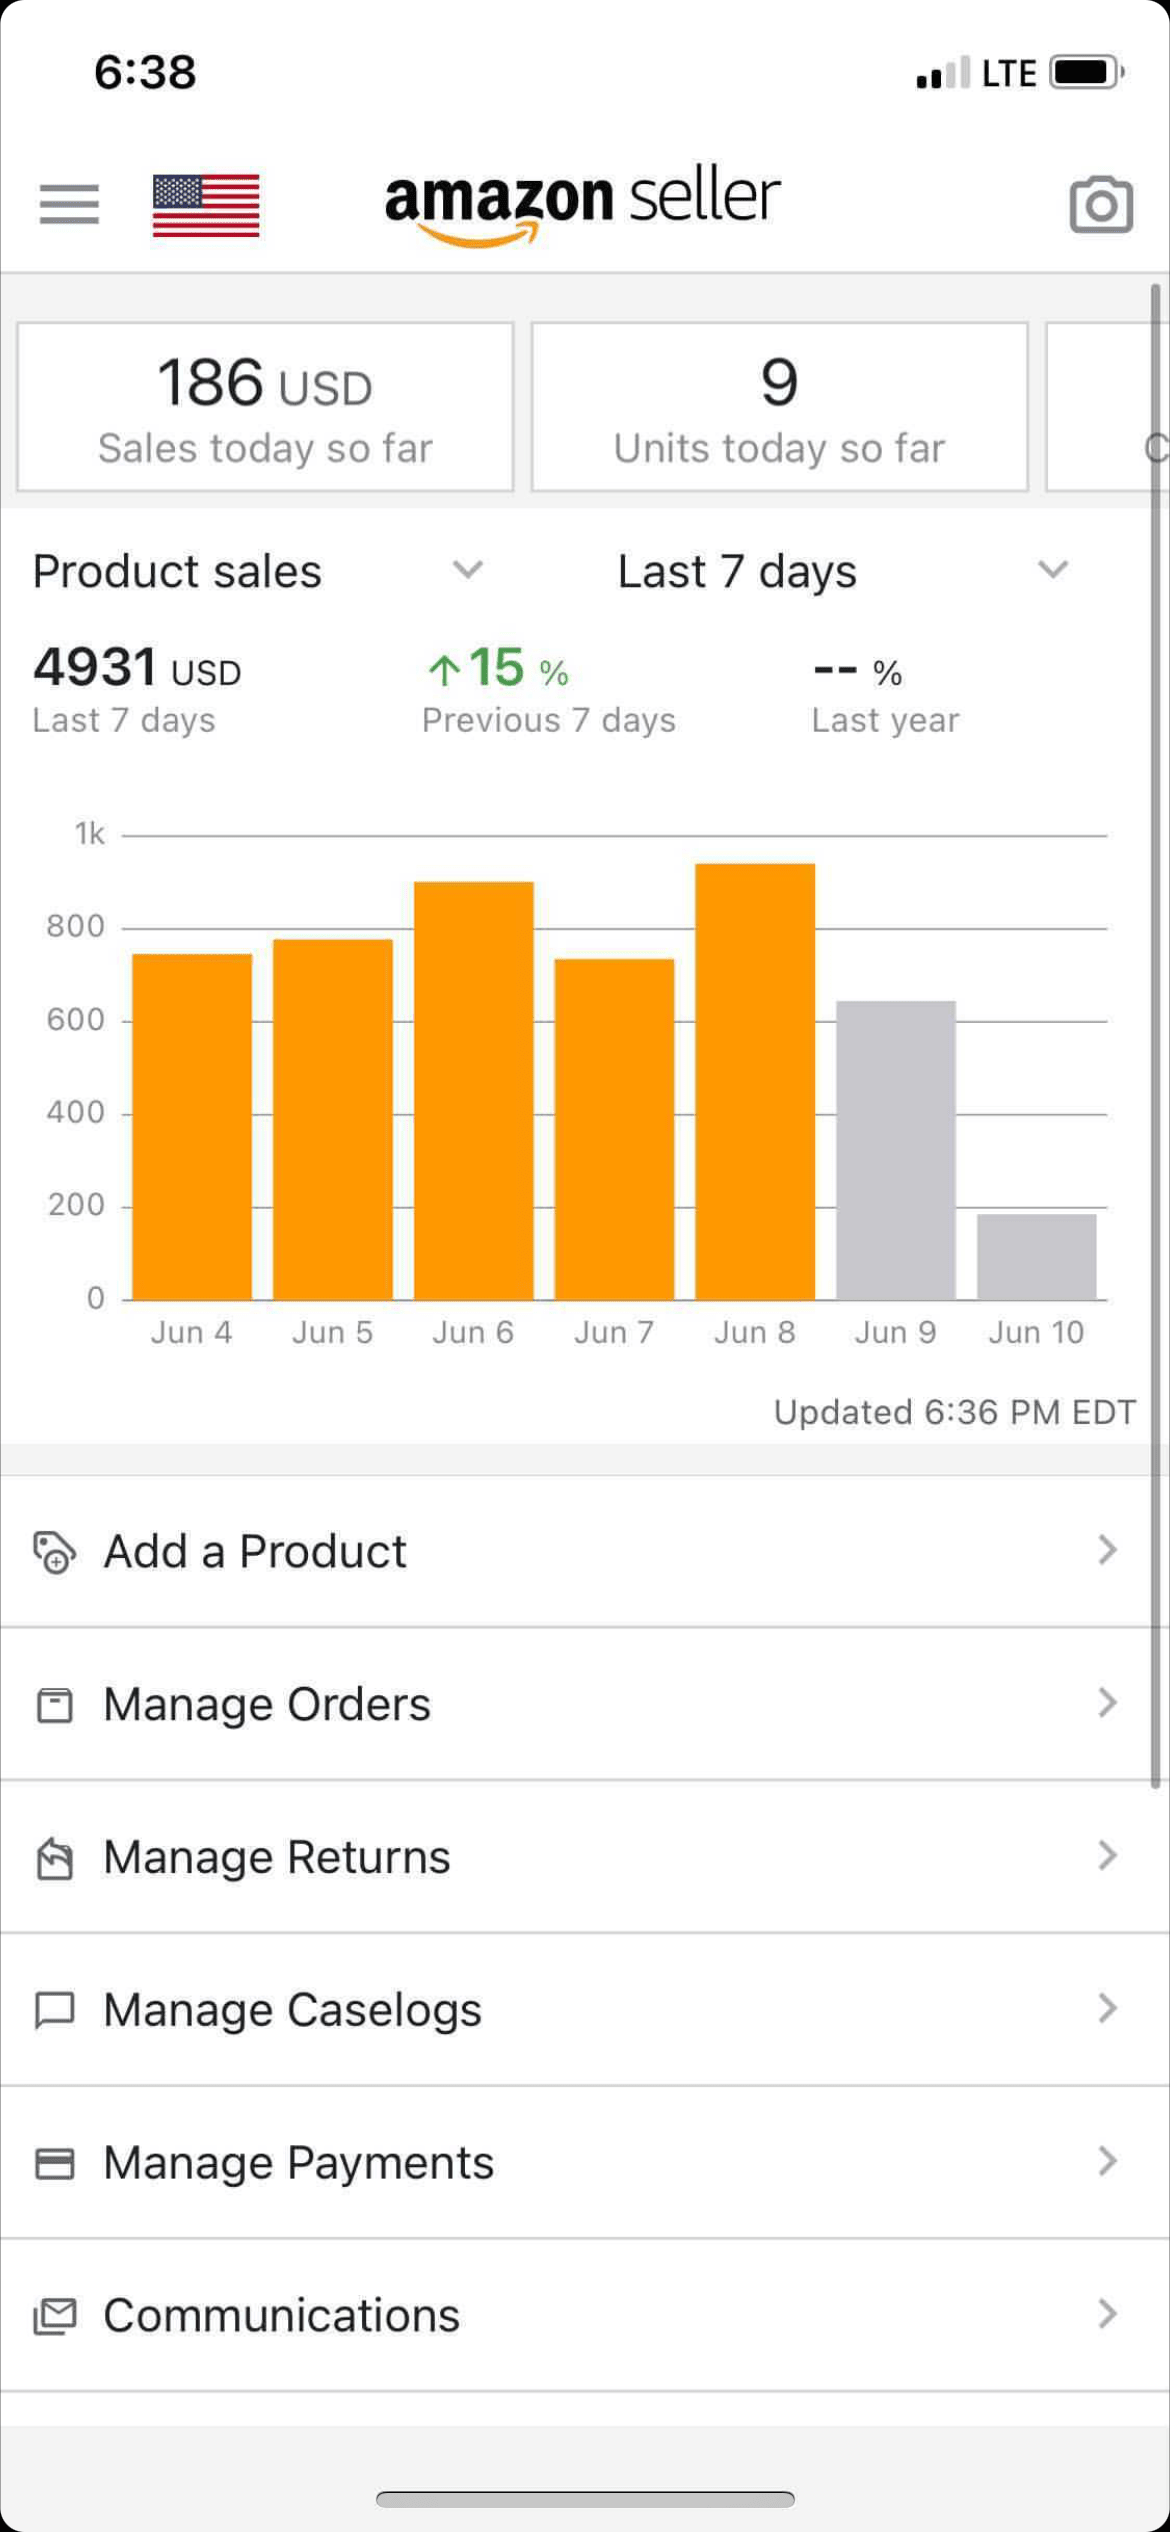Tap the gray Jun 9 bar
This screenshot has width=1170, height=2532.
(895, 1150)
